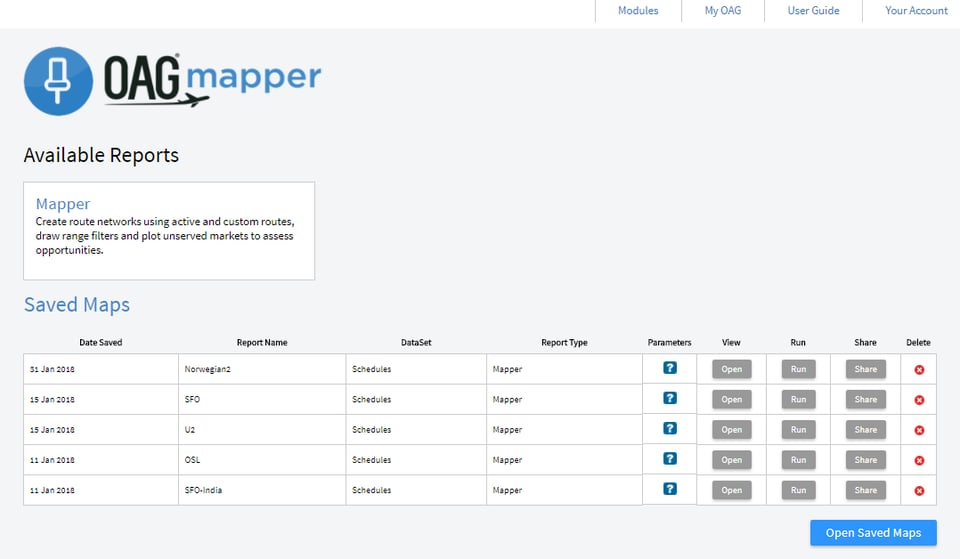Image resolution: width=960 pixels, height=559 pixels.
Task: Open the SFO-India map
Action: (732, 490)
